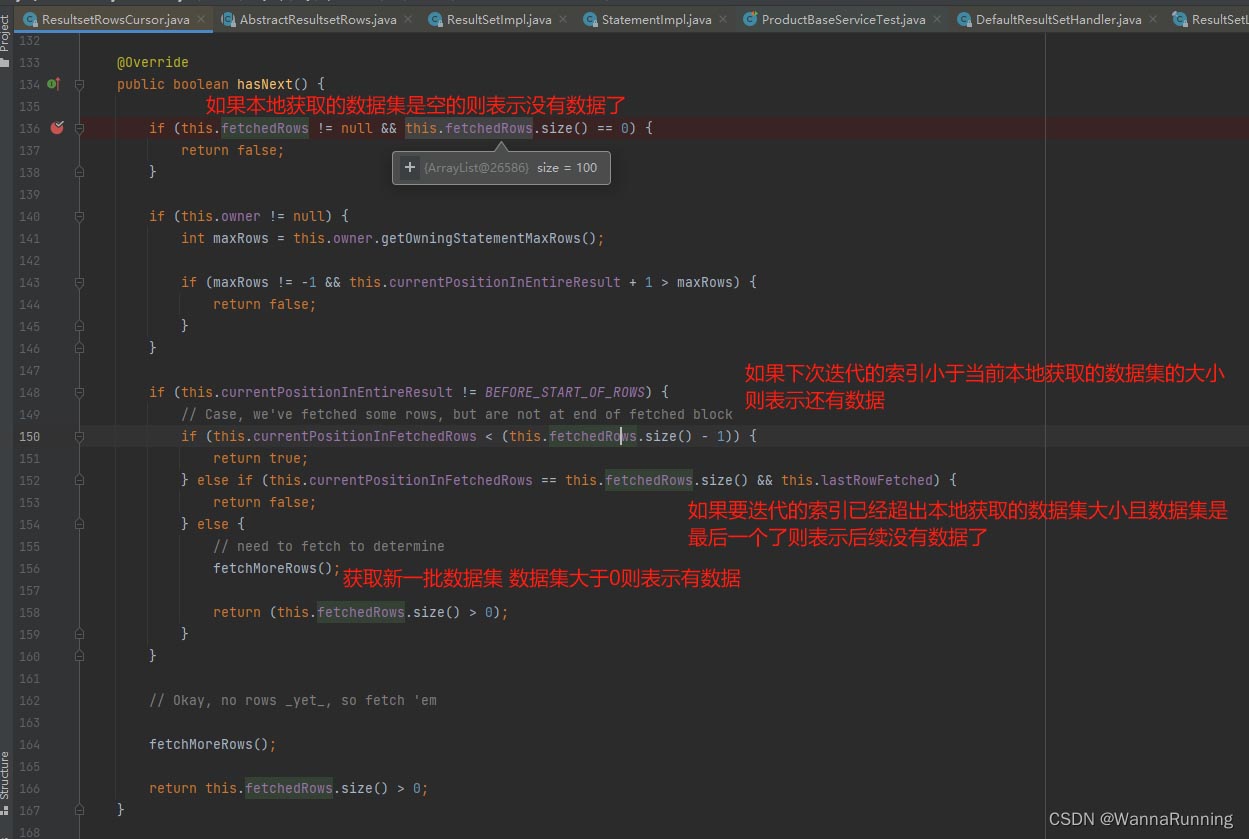1249x839 pixels.
Task: Click the ResultsetRowsCursor.java class file icon
Action: coord(31,19)
